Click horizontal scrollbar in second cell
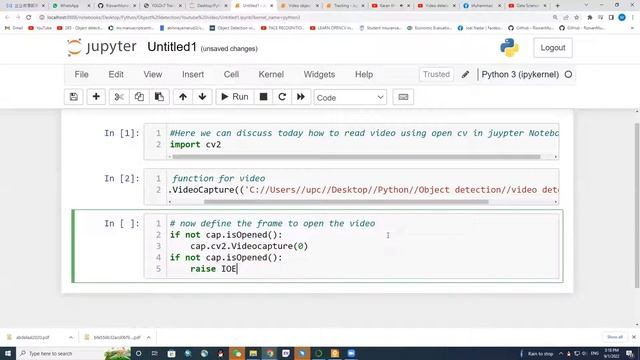The width and height of the screenshot is (640, 360). [346, 202]
